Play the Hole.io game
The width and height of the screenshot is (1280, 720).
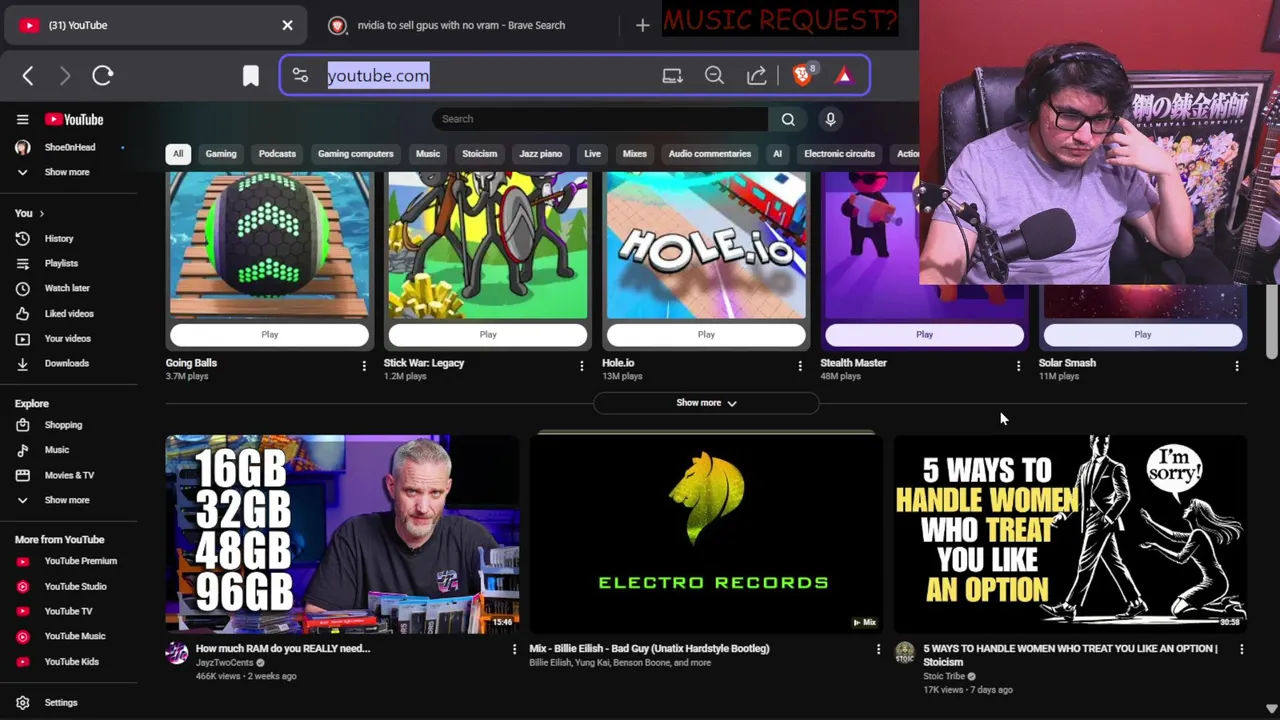[706, 335]
